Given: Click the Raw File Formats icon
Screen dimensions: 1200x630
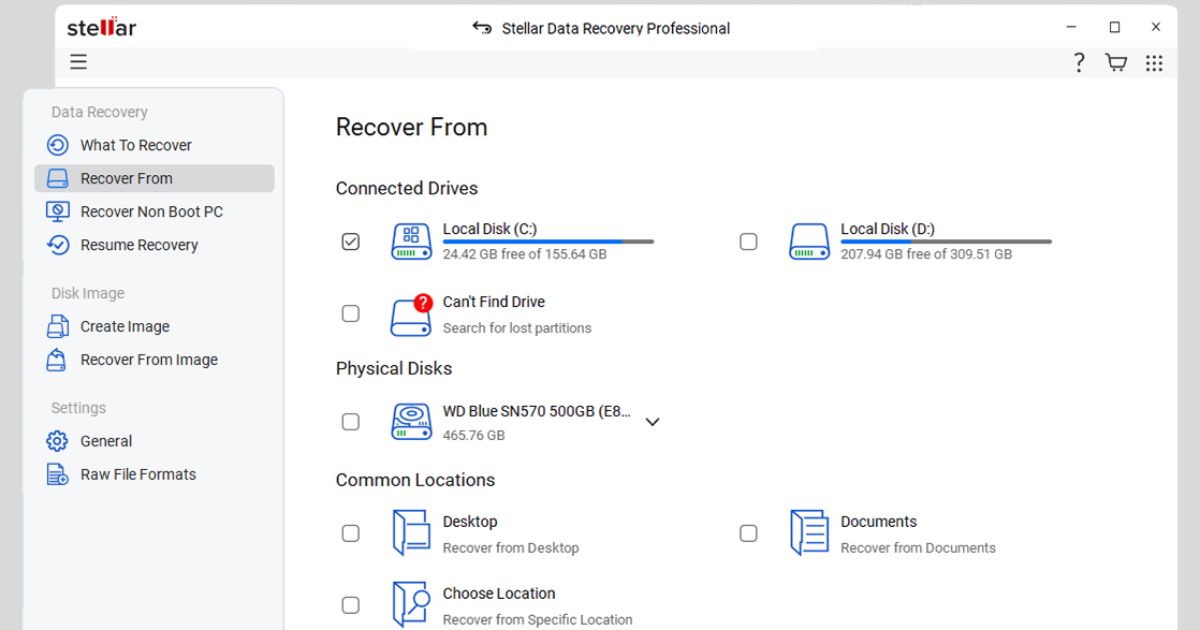Looking at the screenshot, I should point(58,474).
